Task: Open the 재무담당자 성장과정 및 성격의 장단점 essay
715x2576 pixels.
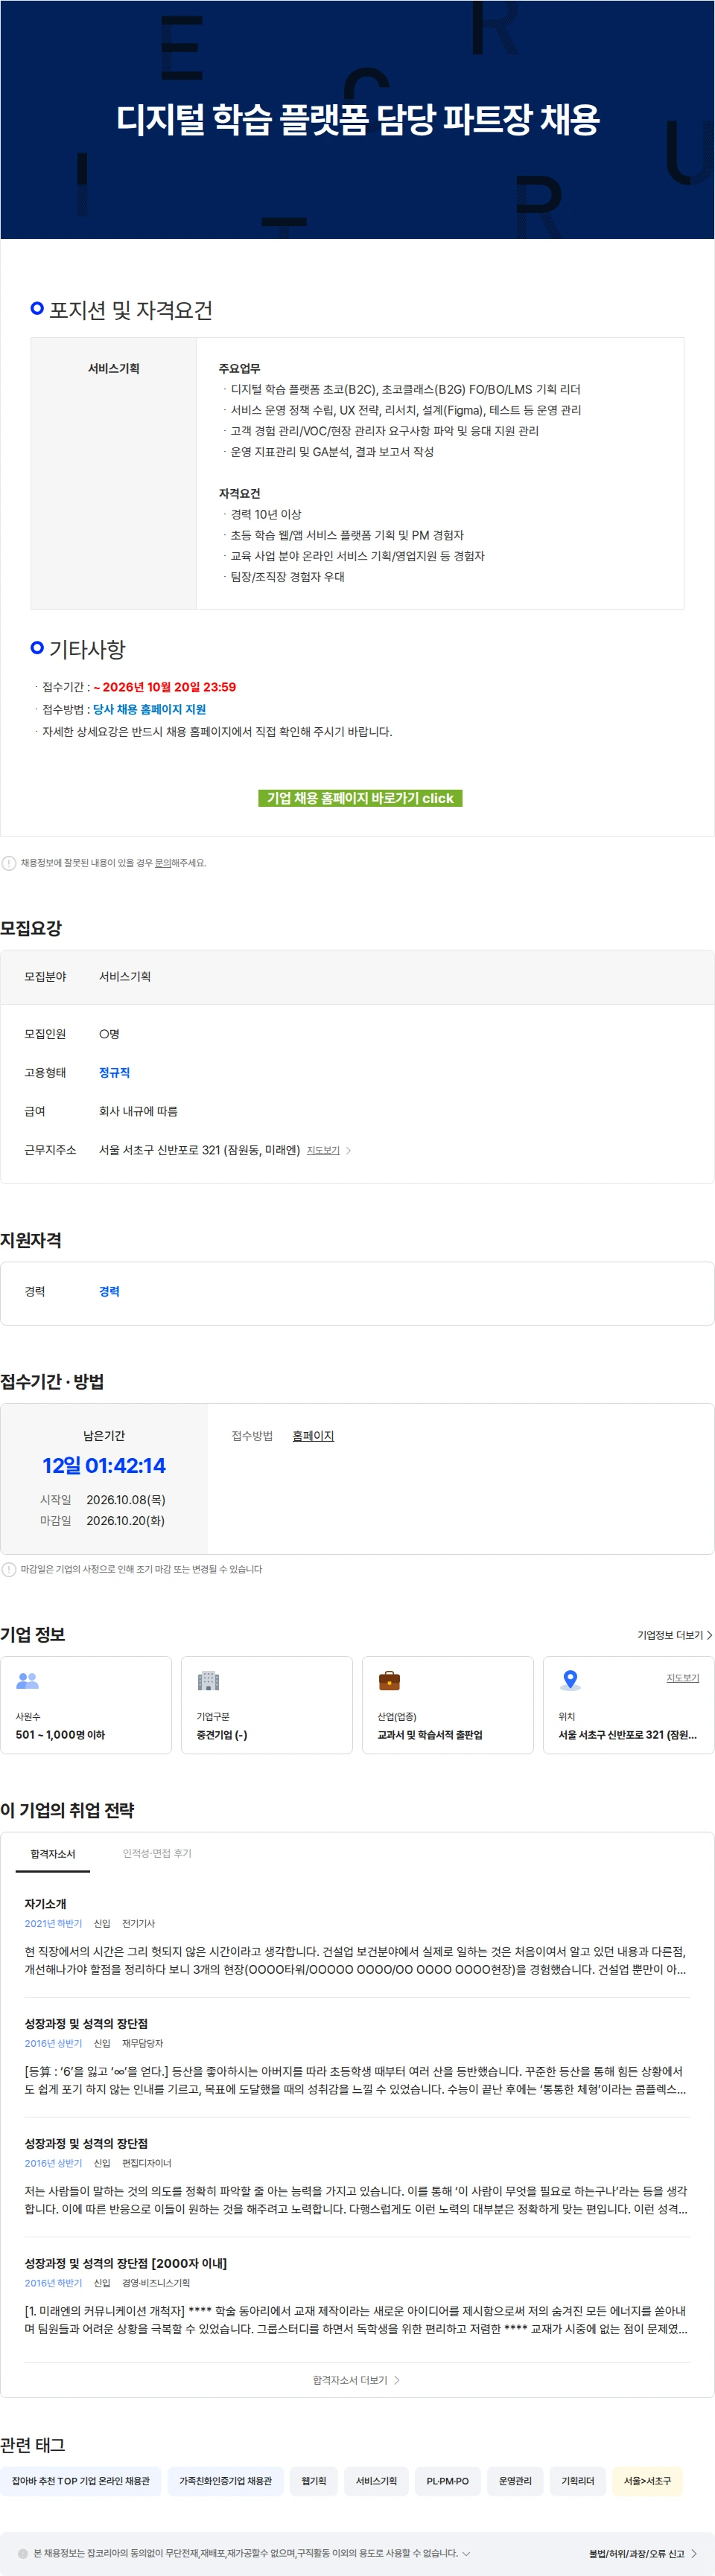Action: coord(357,2057)
